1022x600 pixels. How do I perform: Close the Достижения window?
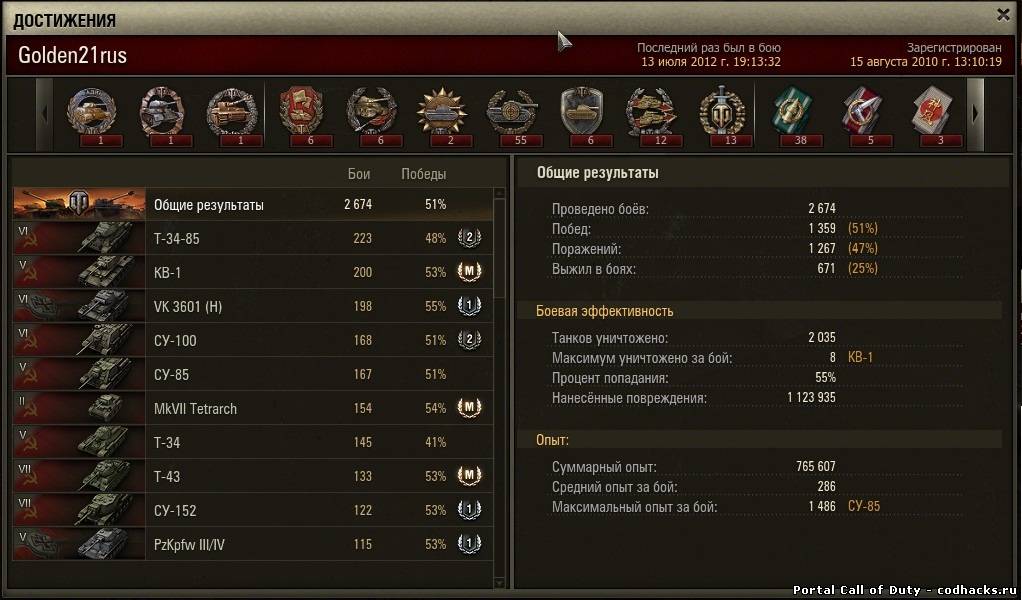(1003, 15)
